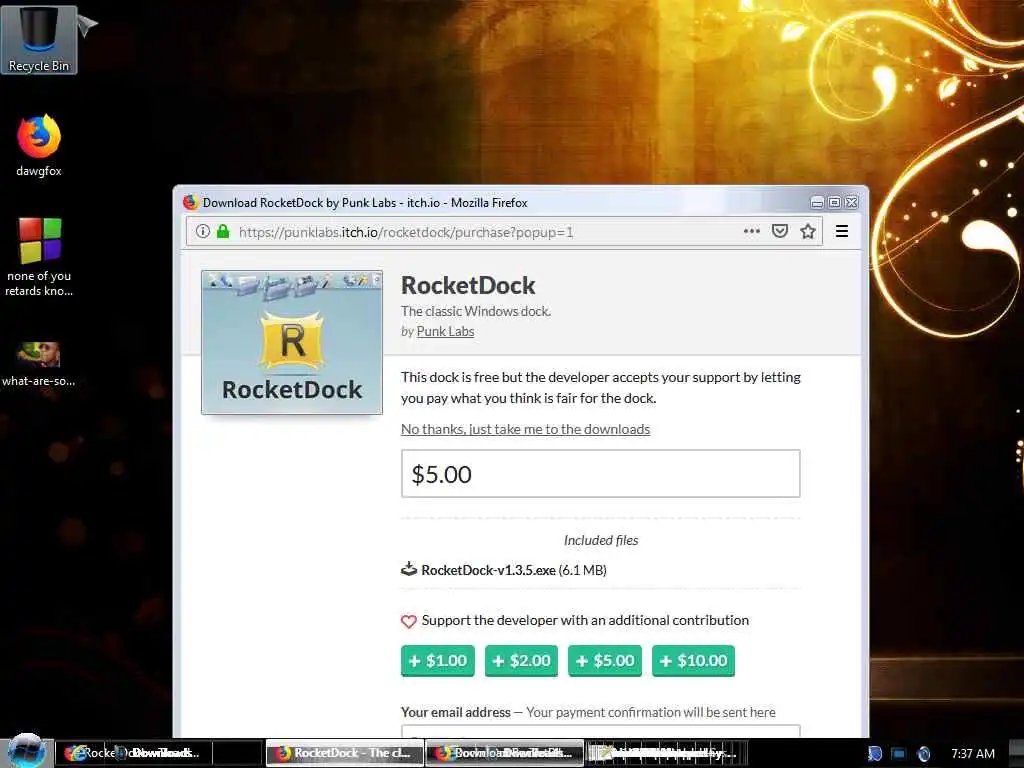Open the page actions three-dot menu
Image resolution: width=1024 pixels, height=768 pixels.
(752, 231)
